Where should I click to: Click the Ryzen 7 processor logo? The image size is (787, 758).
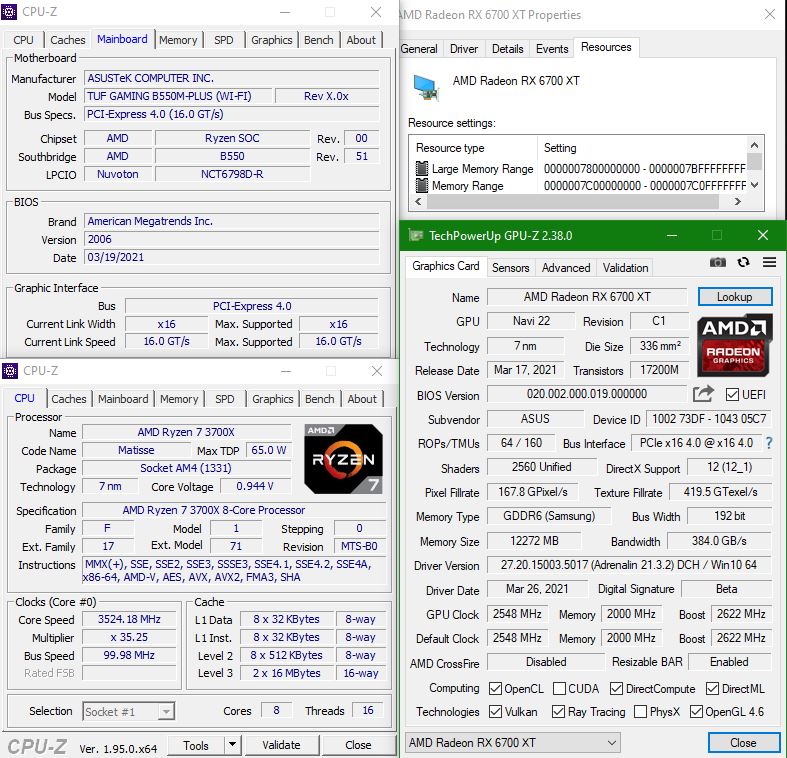(x=343, y=459)
